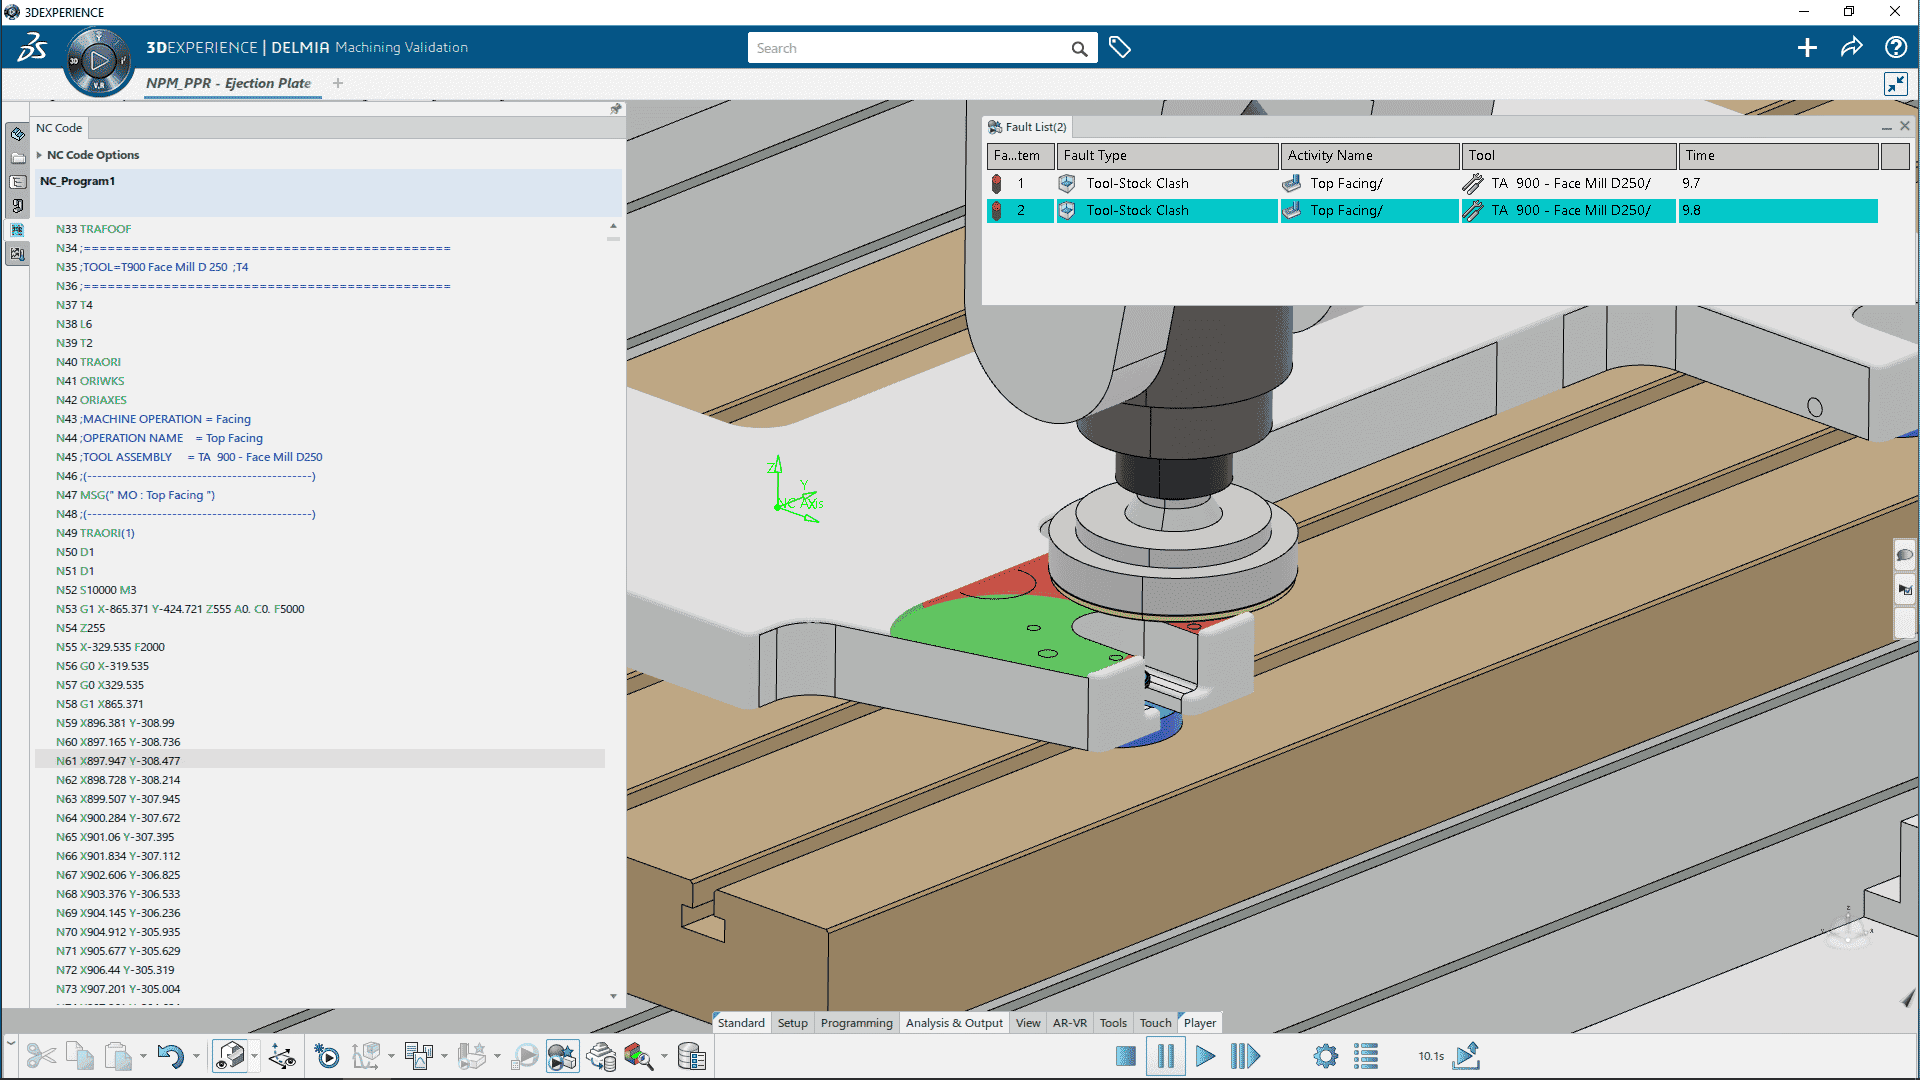Open the dropdown arrow beside the undo button
Viewport: 1920px width, 1080px height.
coord(196,1056)
